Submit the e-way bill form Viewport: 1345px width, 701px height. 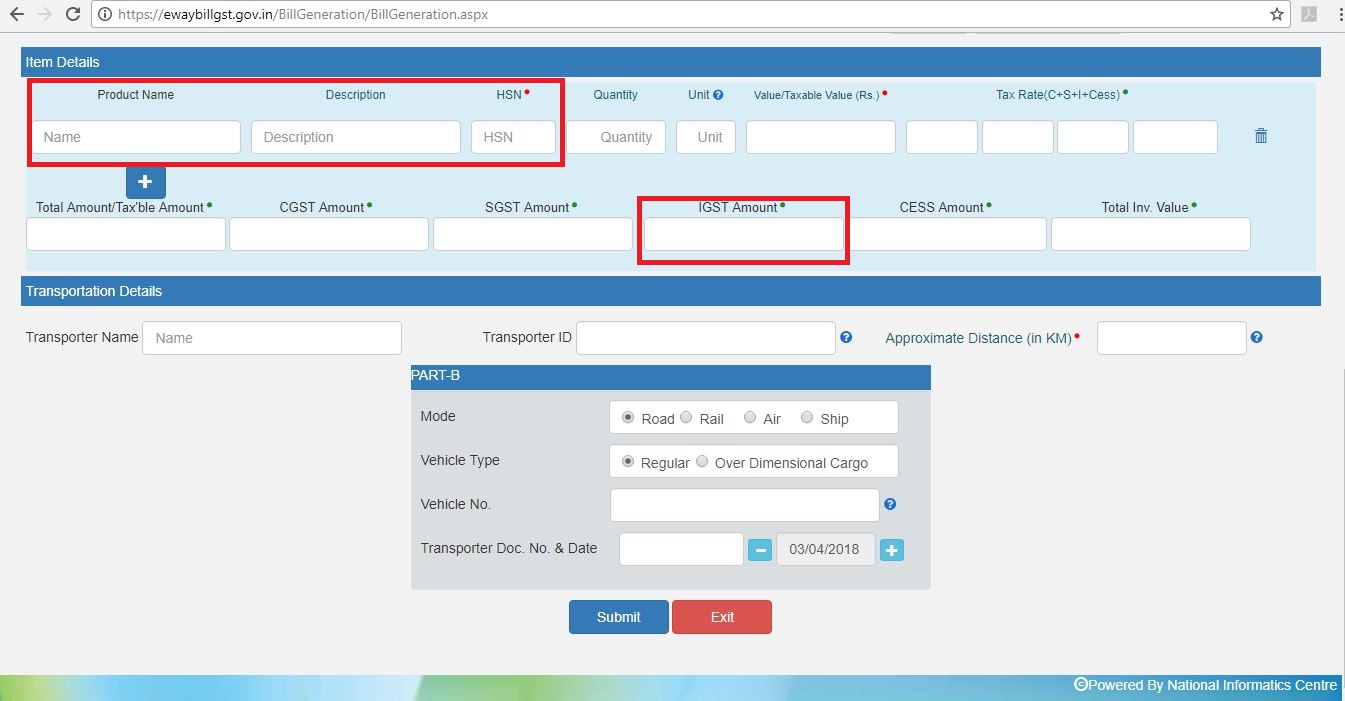coord(618,616)
